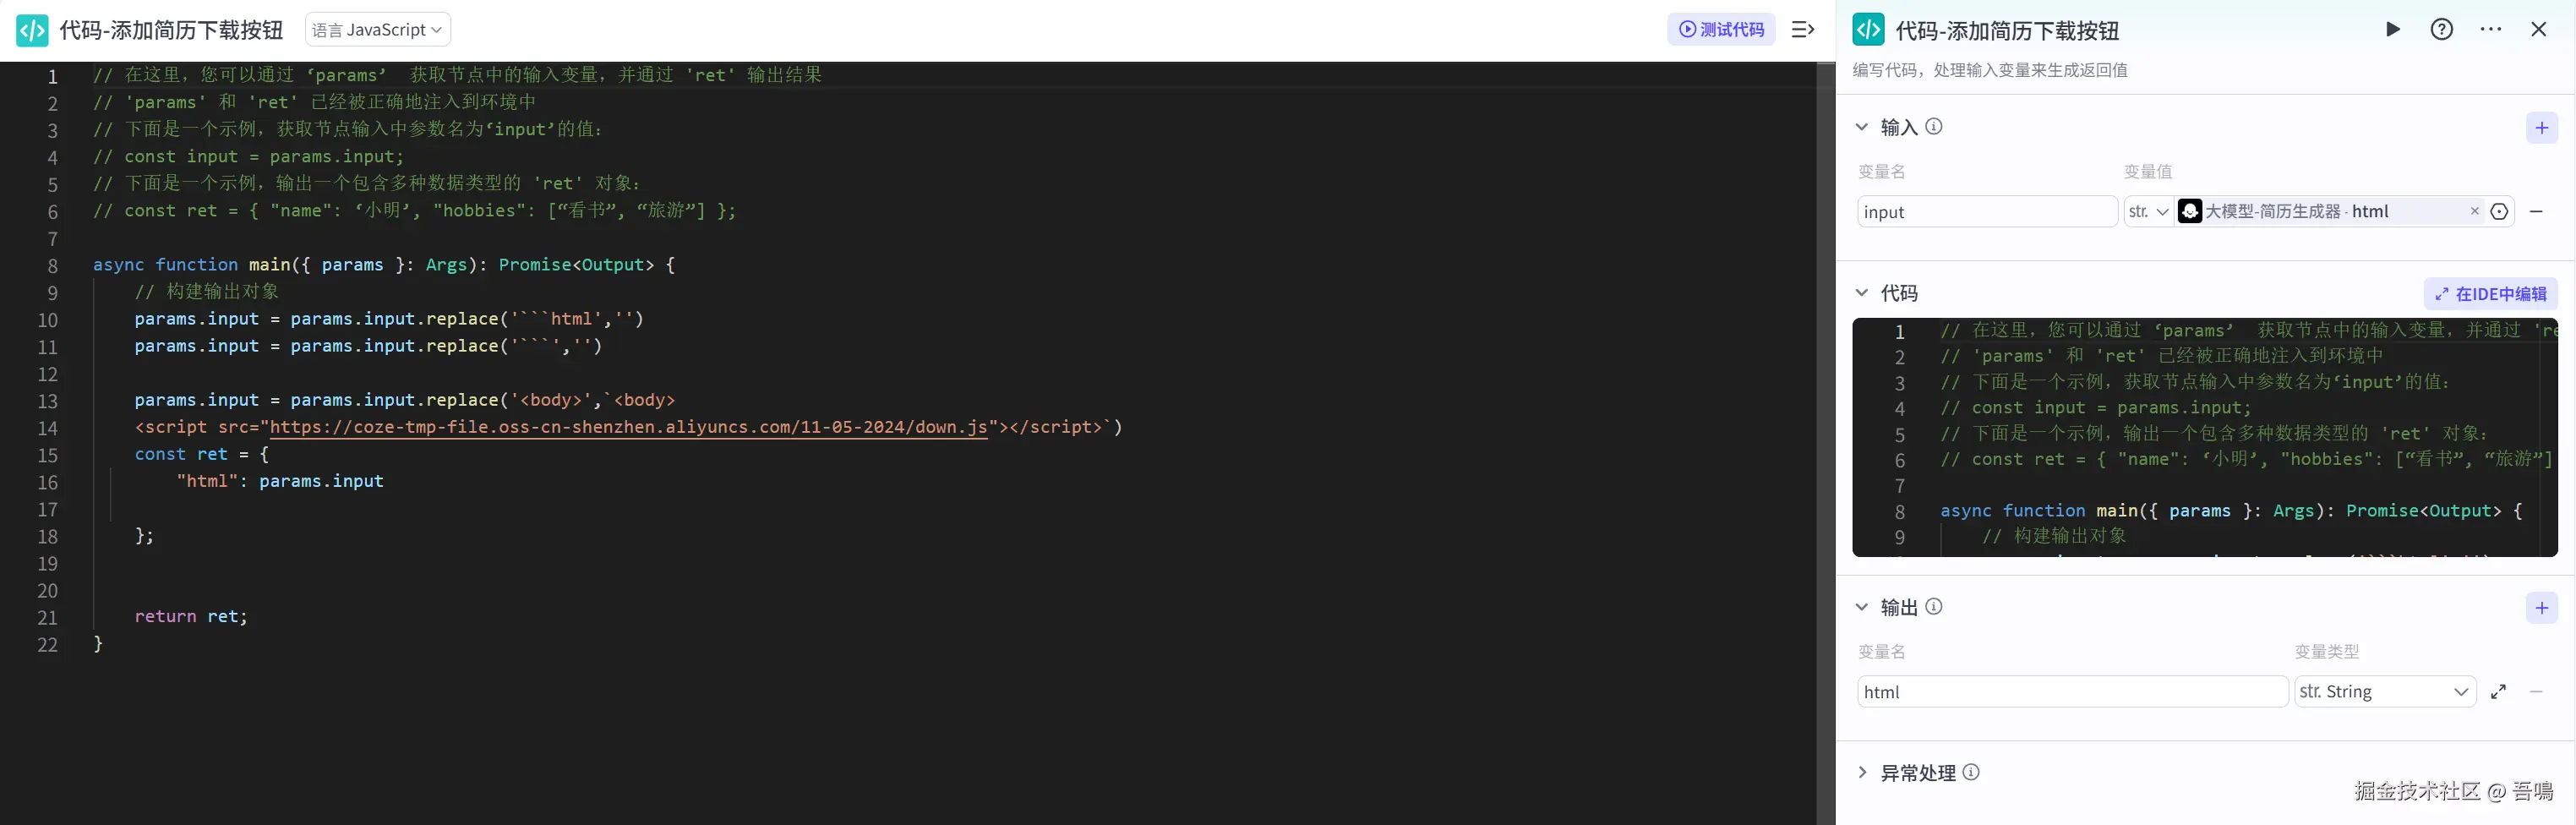Collapse the 输入 section chevron
Image resolution: width=2576 pixels, height=825 pixels.
point(1861,127)
